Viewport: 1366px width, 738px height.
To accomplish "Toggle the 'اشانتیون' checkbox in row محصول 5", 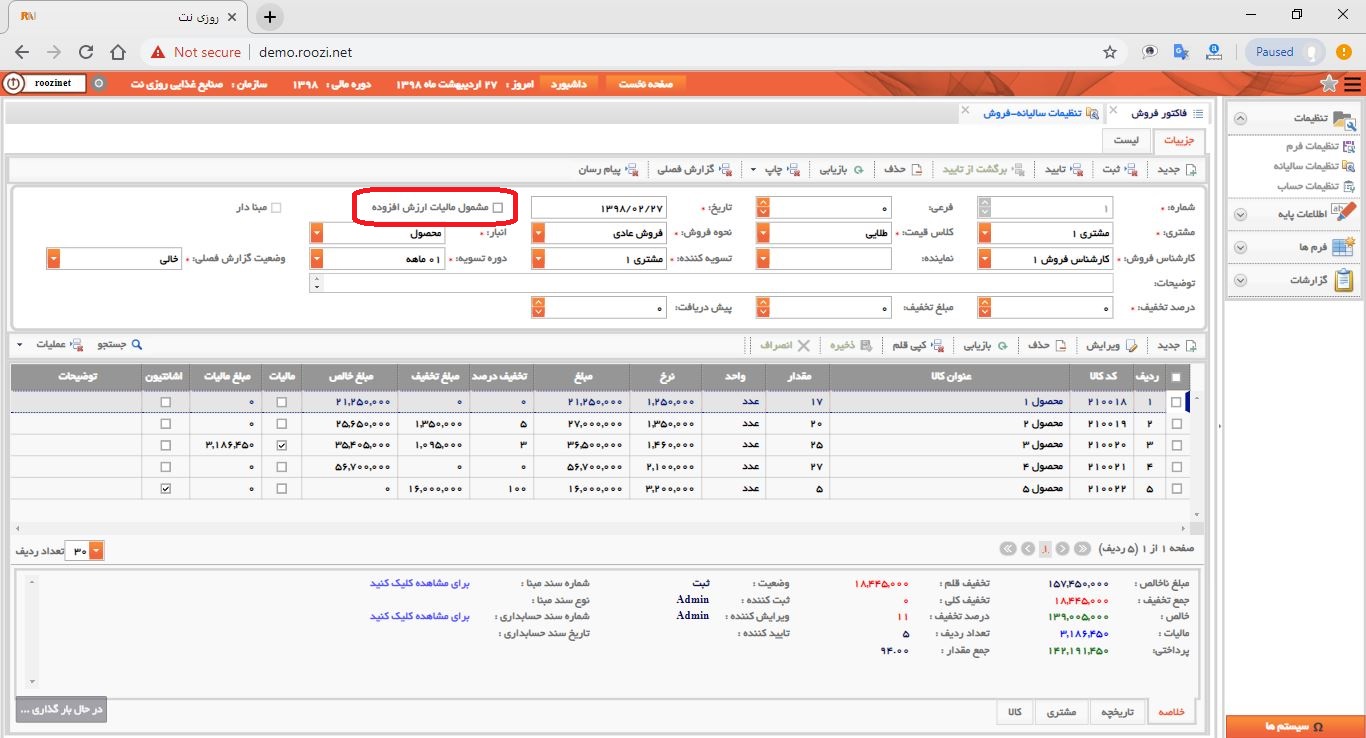I will point(165,489).
